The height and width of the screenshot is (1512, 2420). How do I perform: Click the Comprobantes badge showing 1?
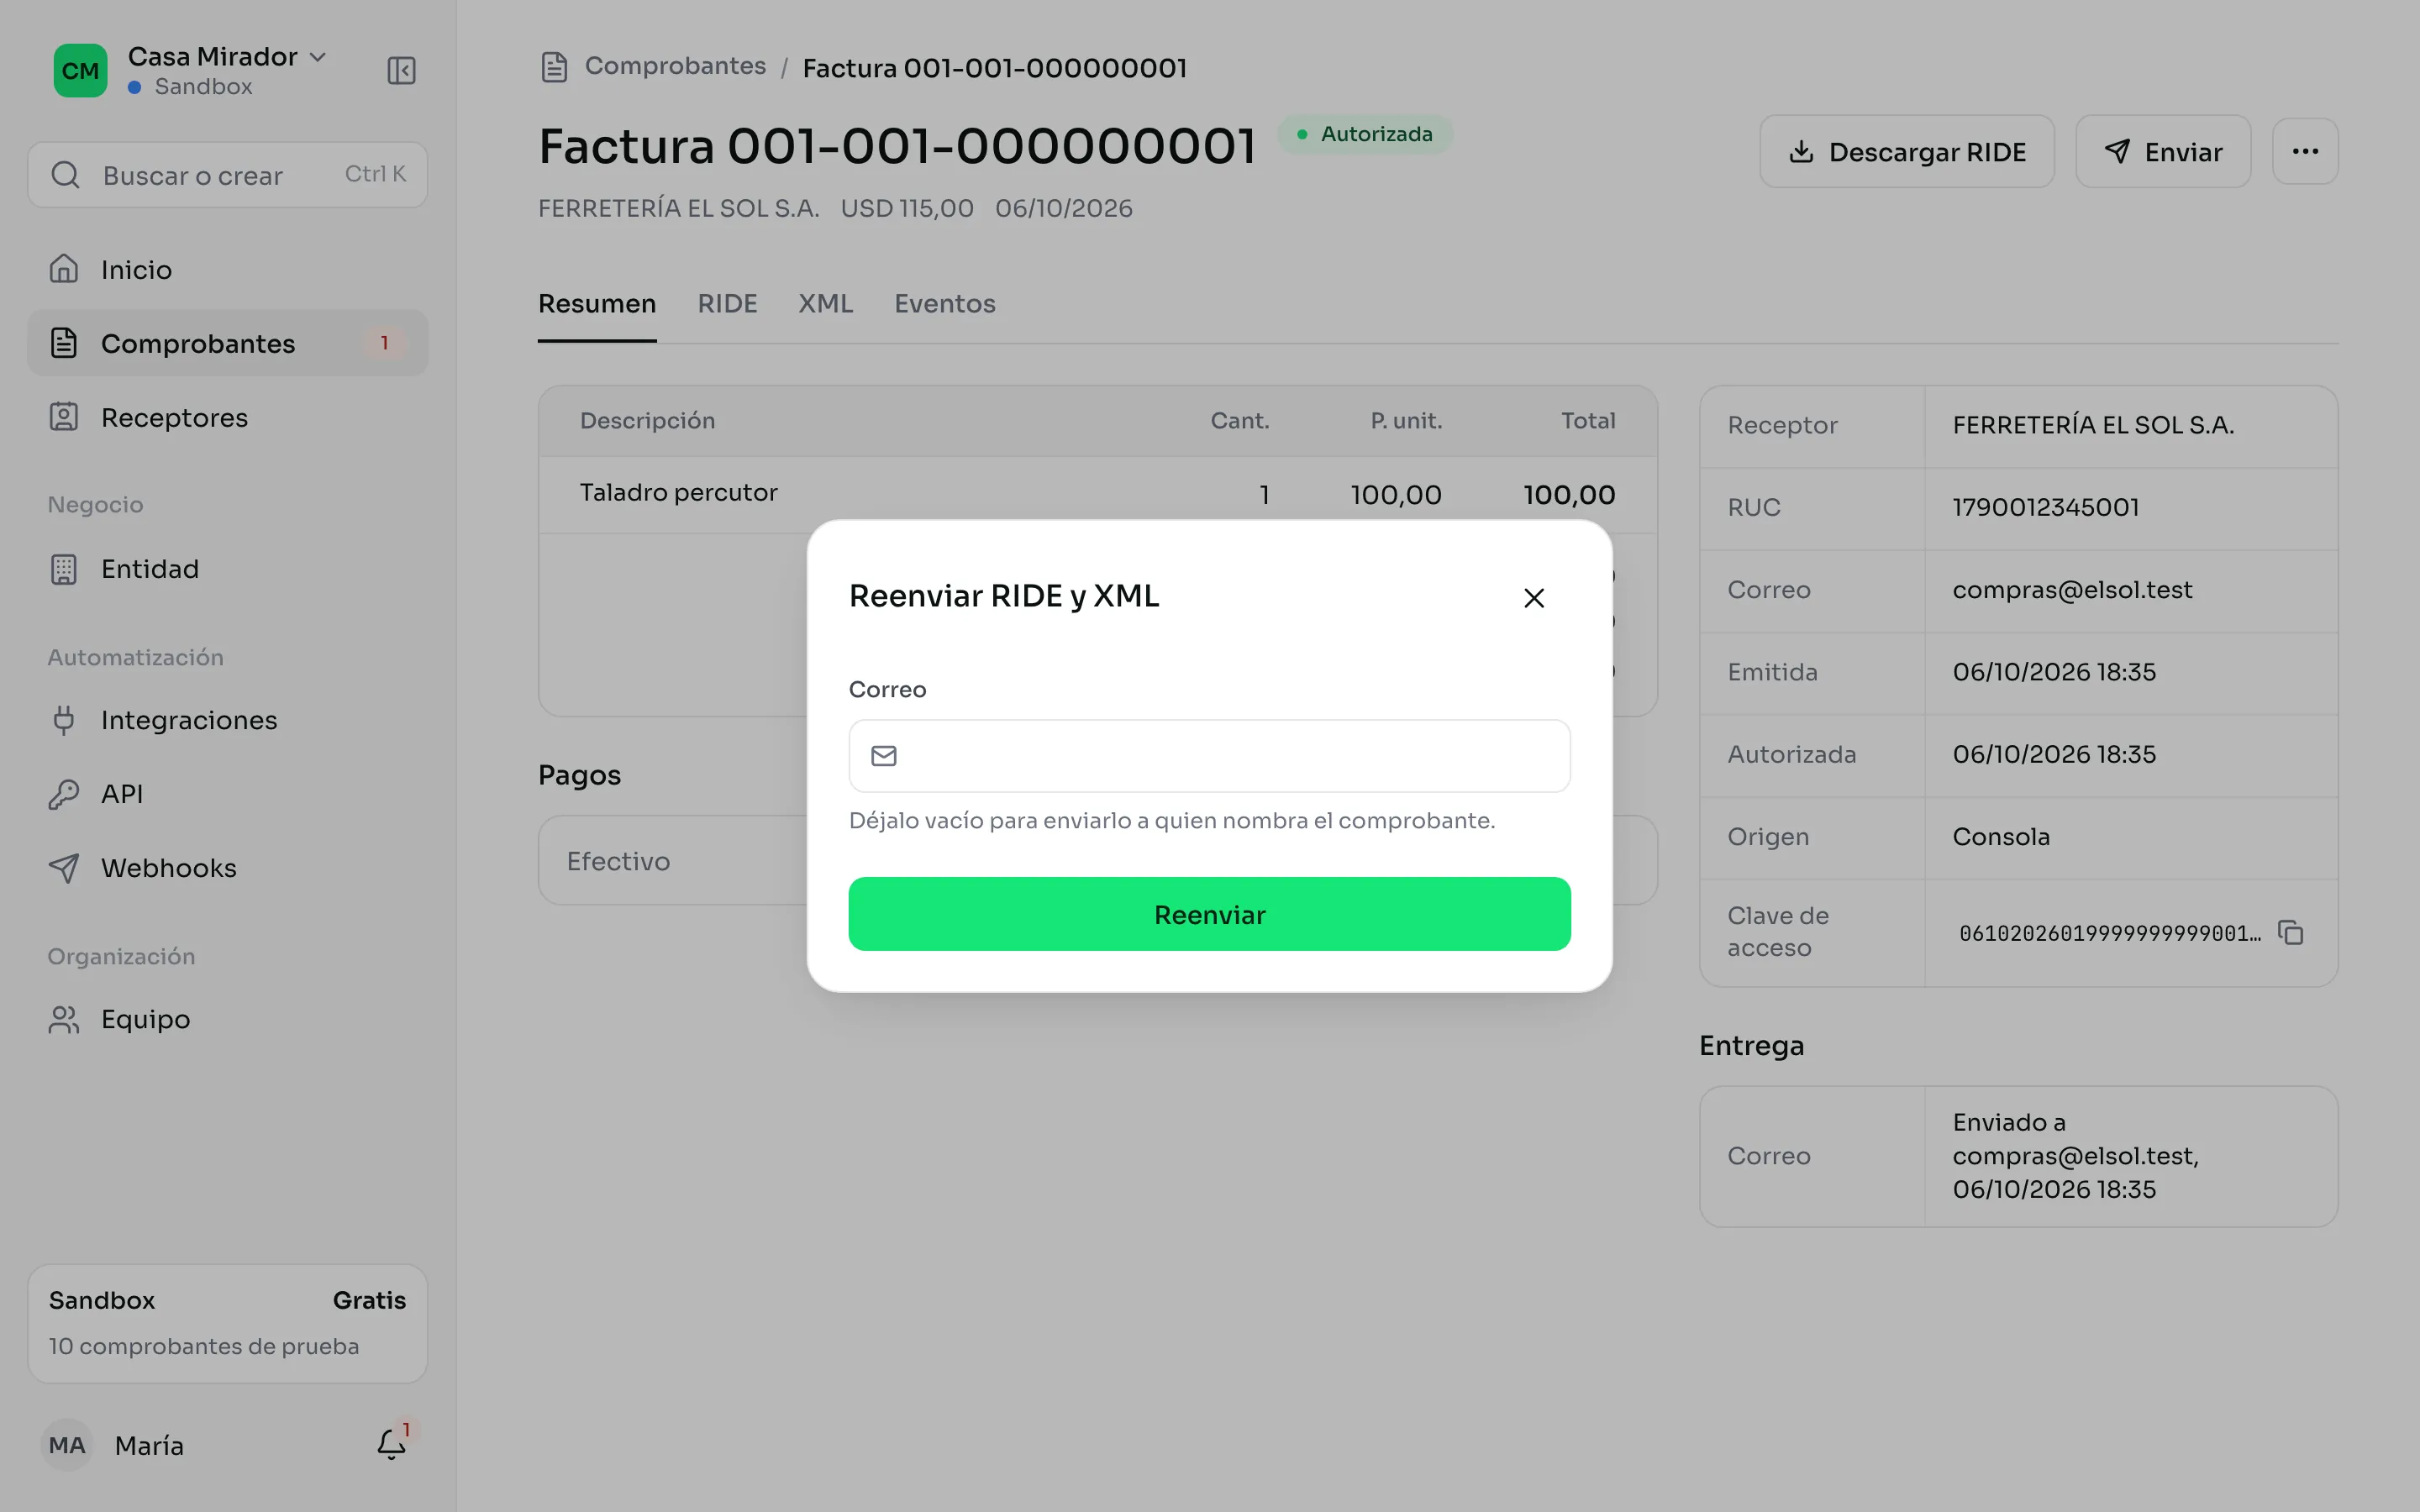click(384, 343)
